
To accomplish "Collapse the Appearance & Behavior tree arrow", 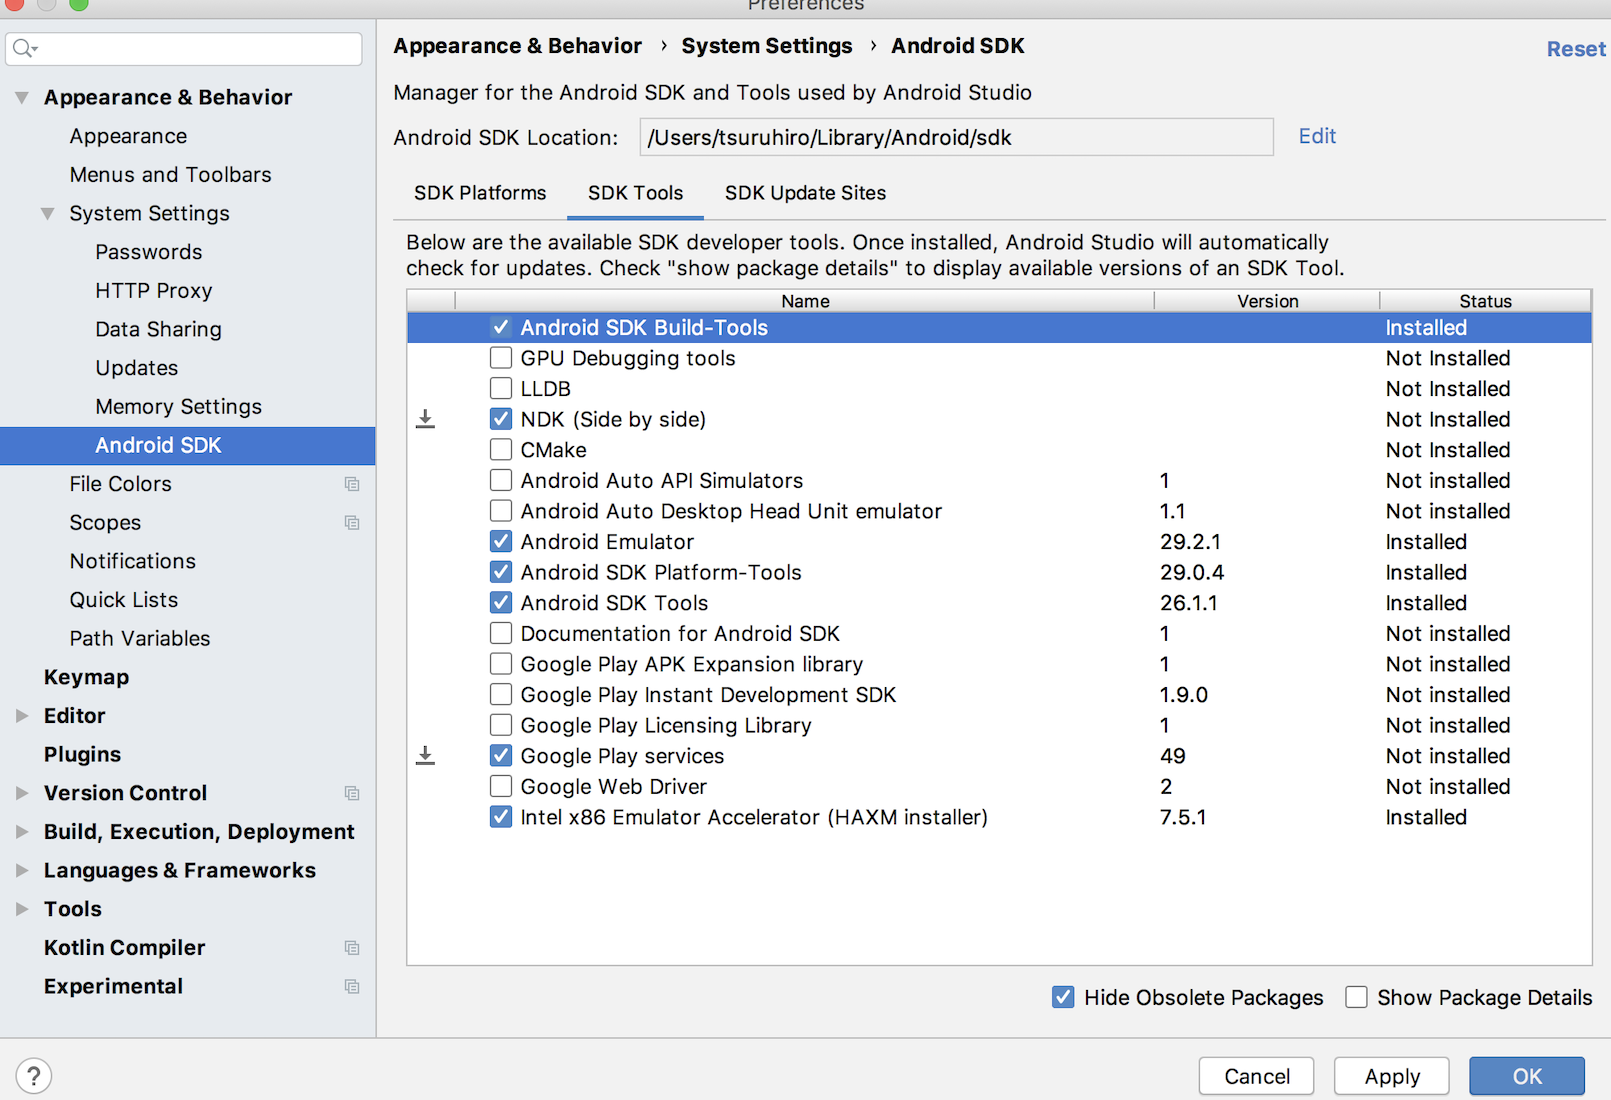I will tap(22, 98).
